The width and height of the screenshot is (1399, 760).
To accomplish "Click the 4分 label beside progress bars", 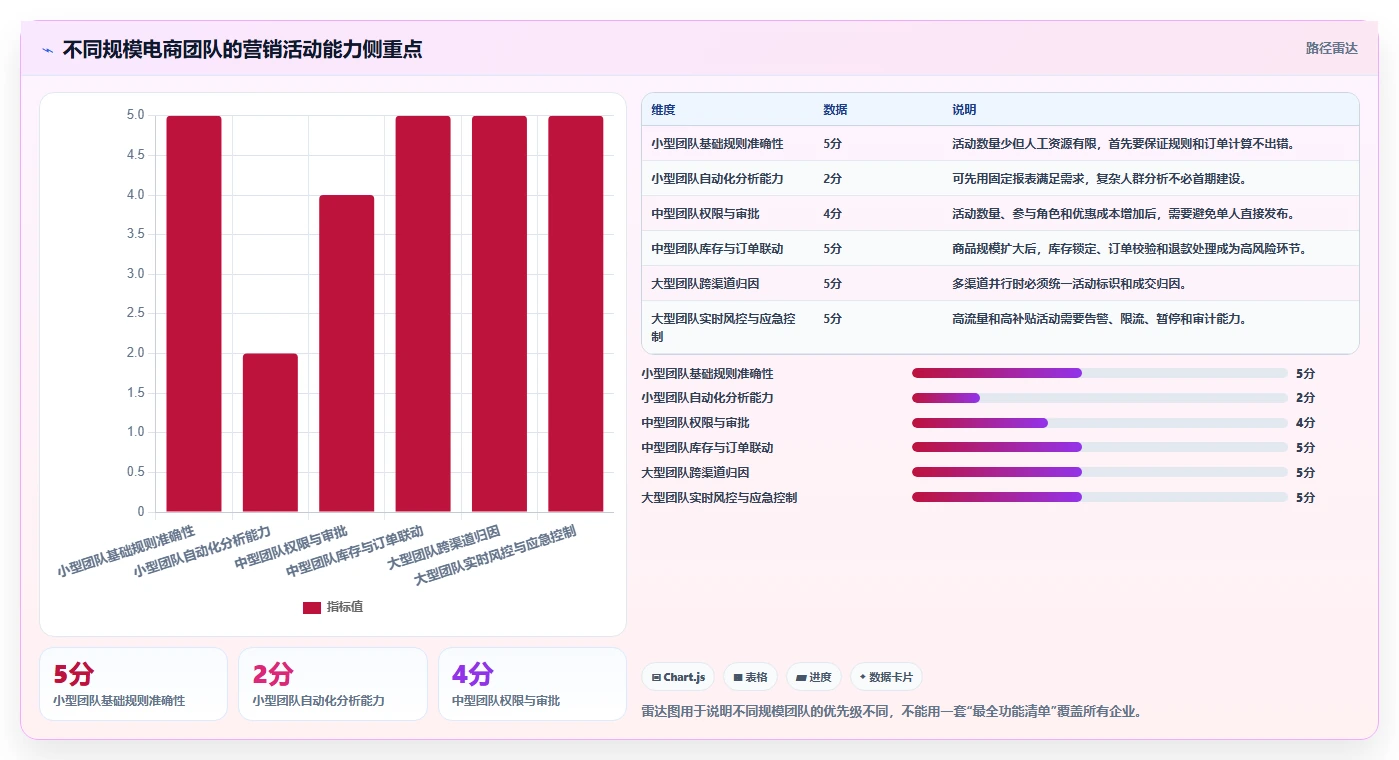I will coord(1305,422).
